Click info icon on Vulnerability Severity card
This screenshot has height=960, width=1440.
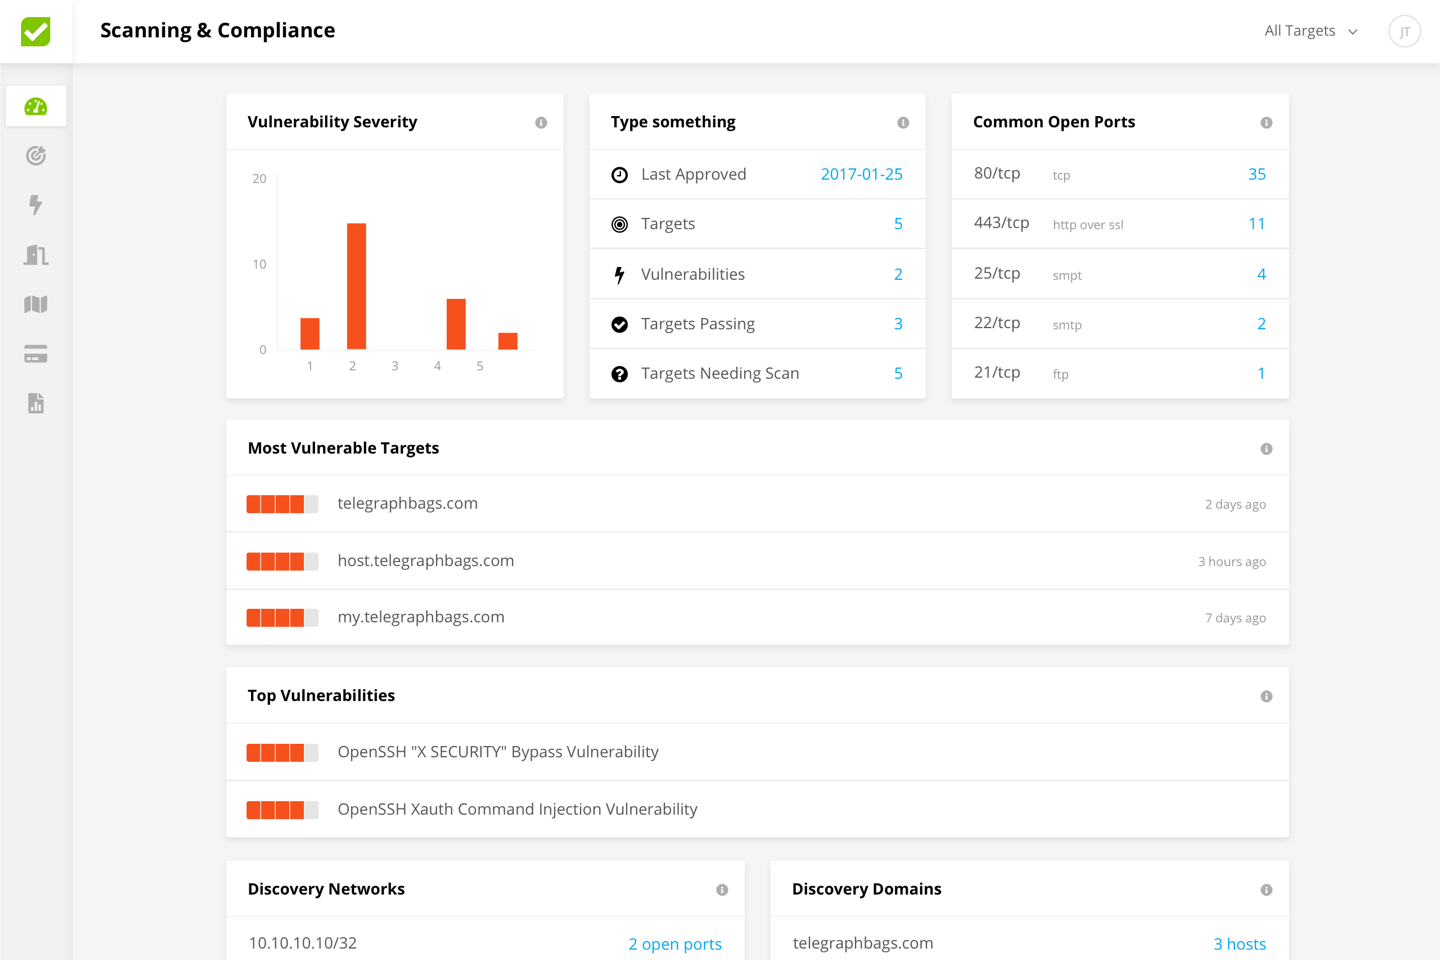click(x=541, y=123)
